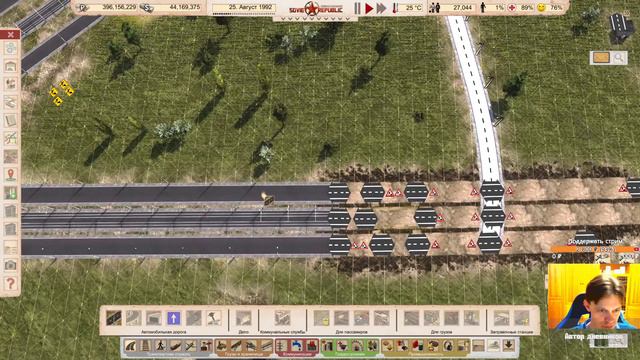The height and width of the screenshot is (360, 640).
Task: Set game speed to normal play
Action: click(369, 8)
